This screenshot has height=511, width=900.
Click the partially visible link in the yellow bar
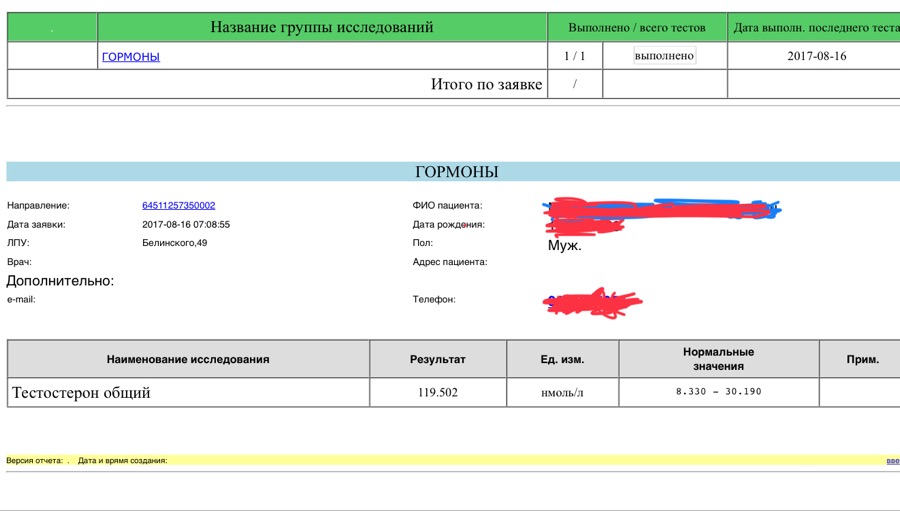[892, 461]
